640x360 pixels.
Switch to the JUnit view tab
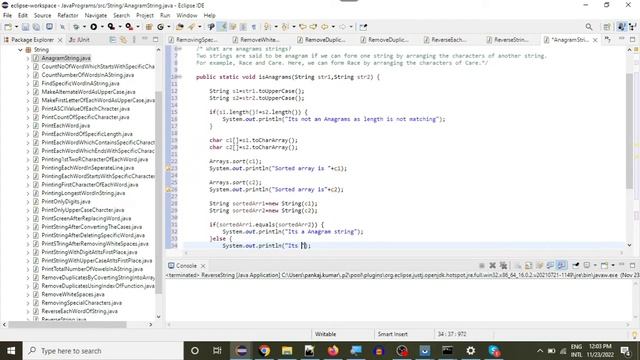click(x=80, y=40)
